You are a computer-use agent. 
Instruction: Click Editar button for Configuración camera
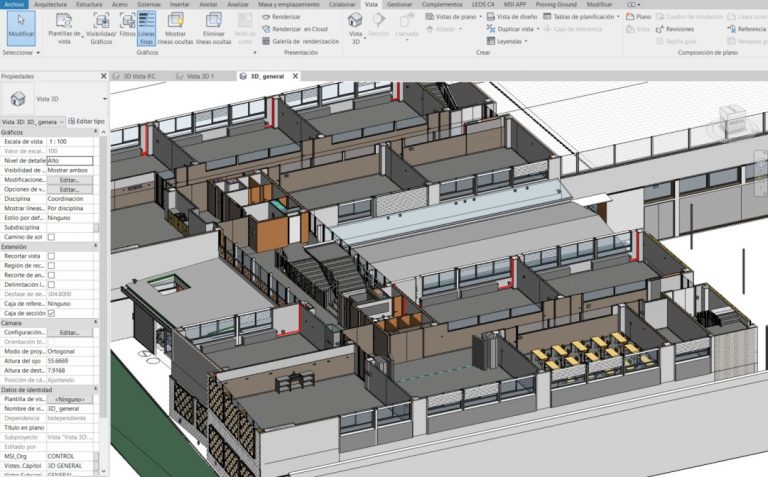pyautogui.click(x=69, y=332)
